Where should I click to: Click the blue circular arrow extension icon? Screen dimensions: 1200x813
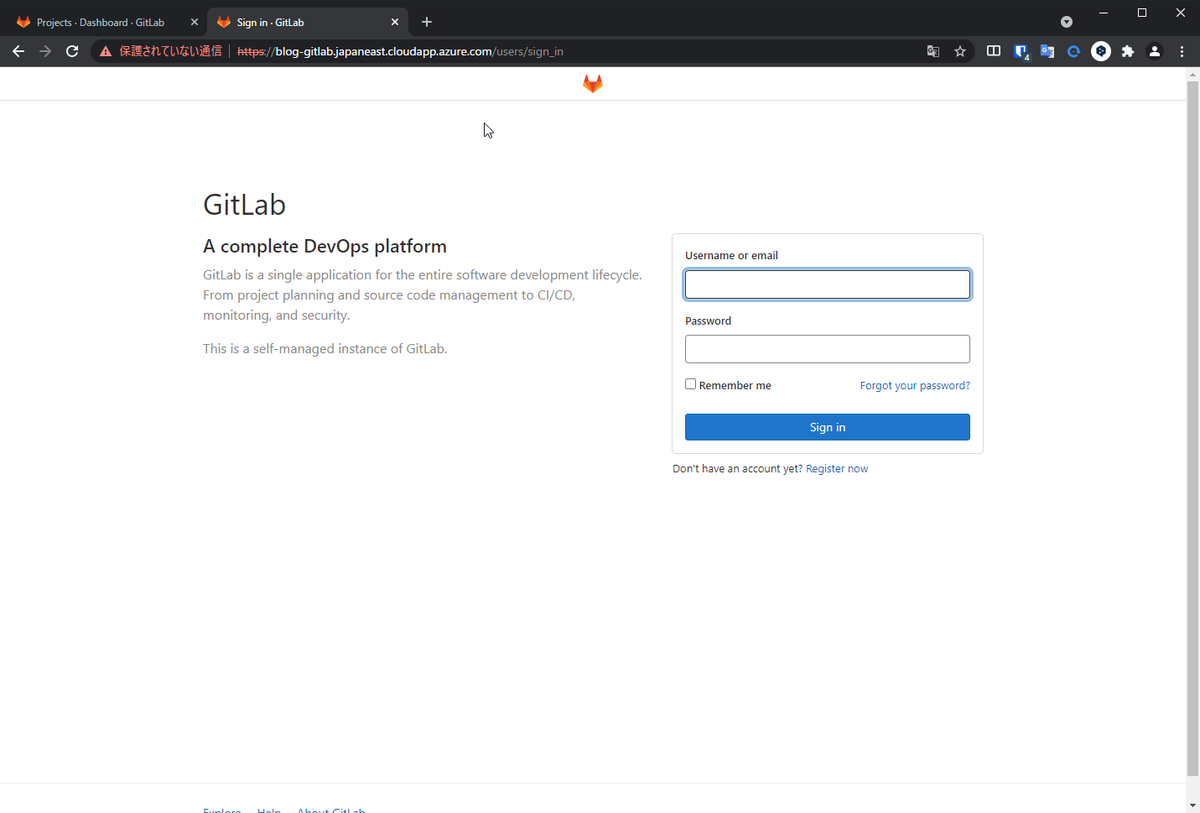point(1074,51)
